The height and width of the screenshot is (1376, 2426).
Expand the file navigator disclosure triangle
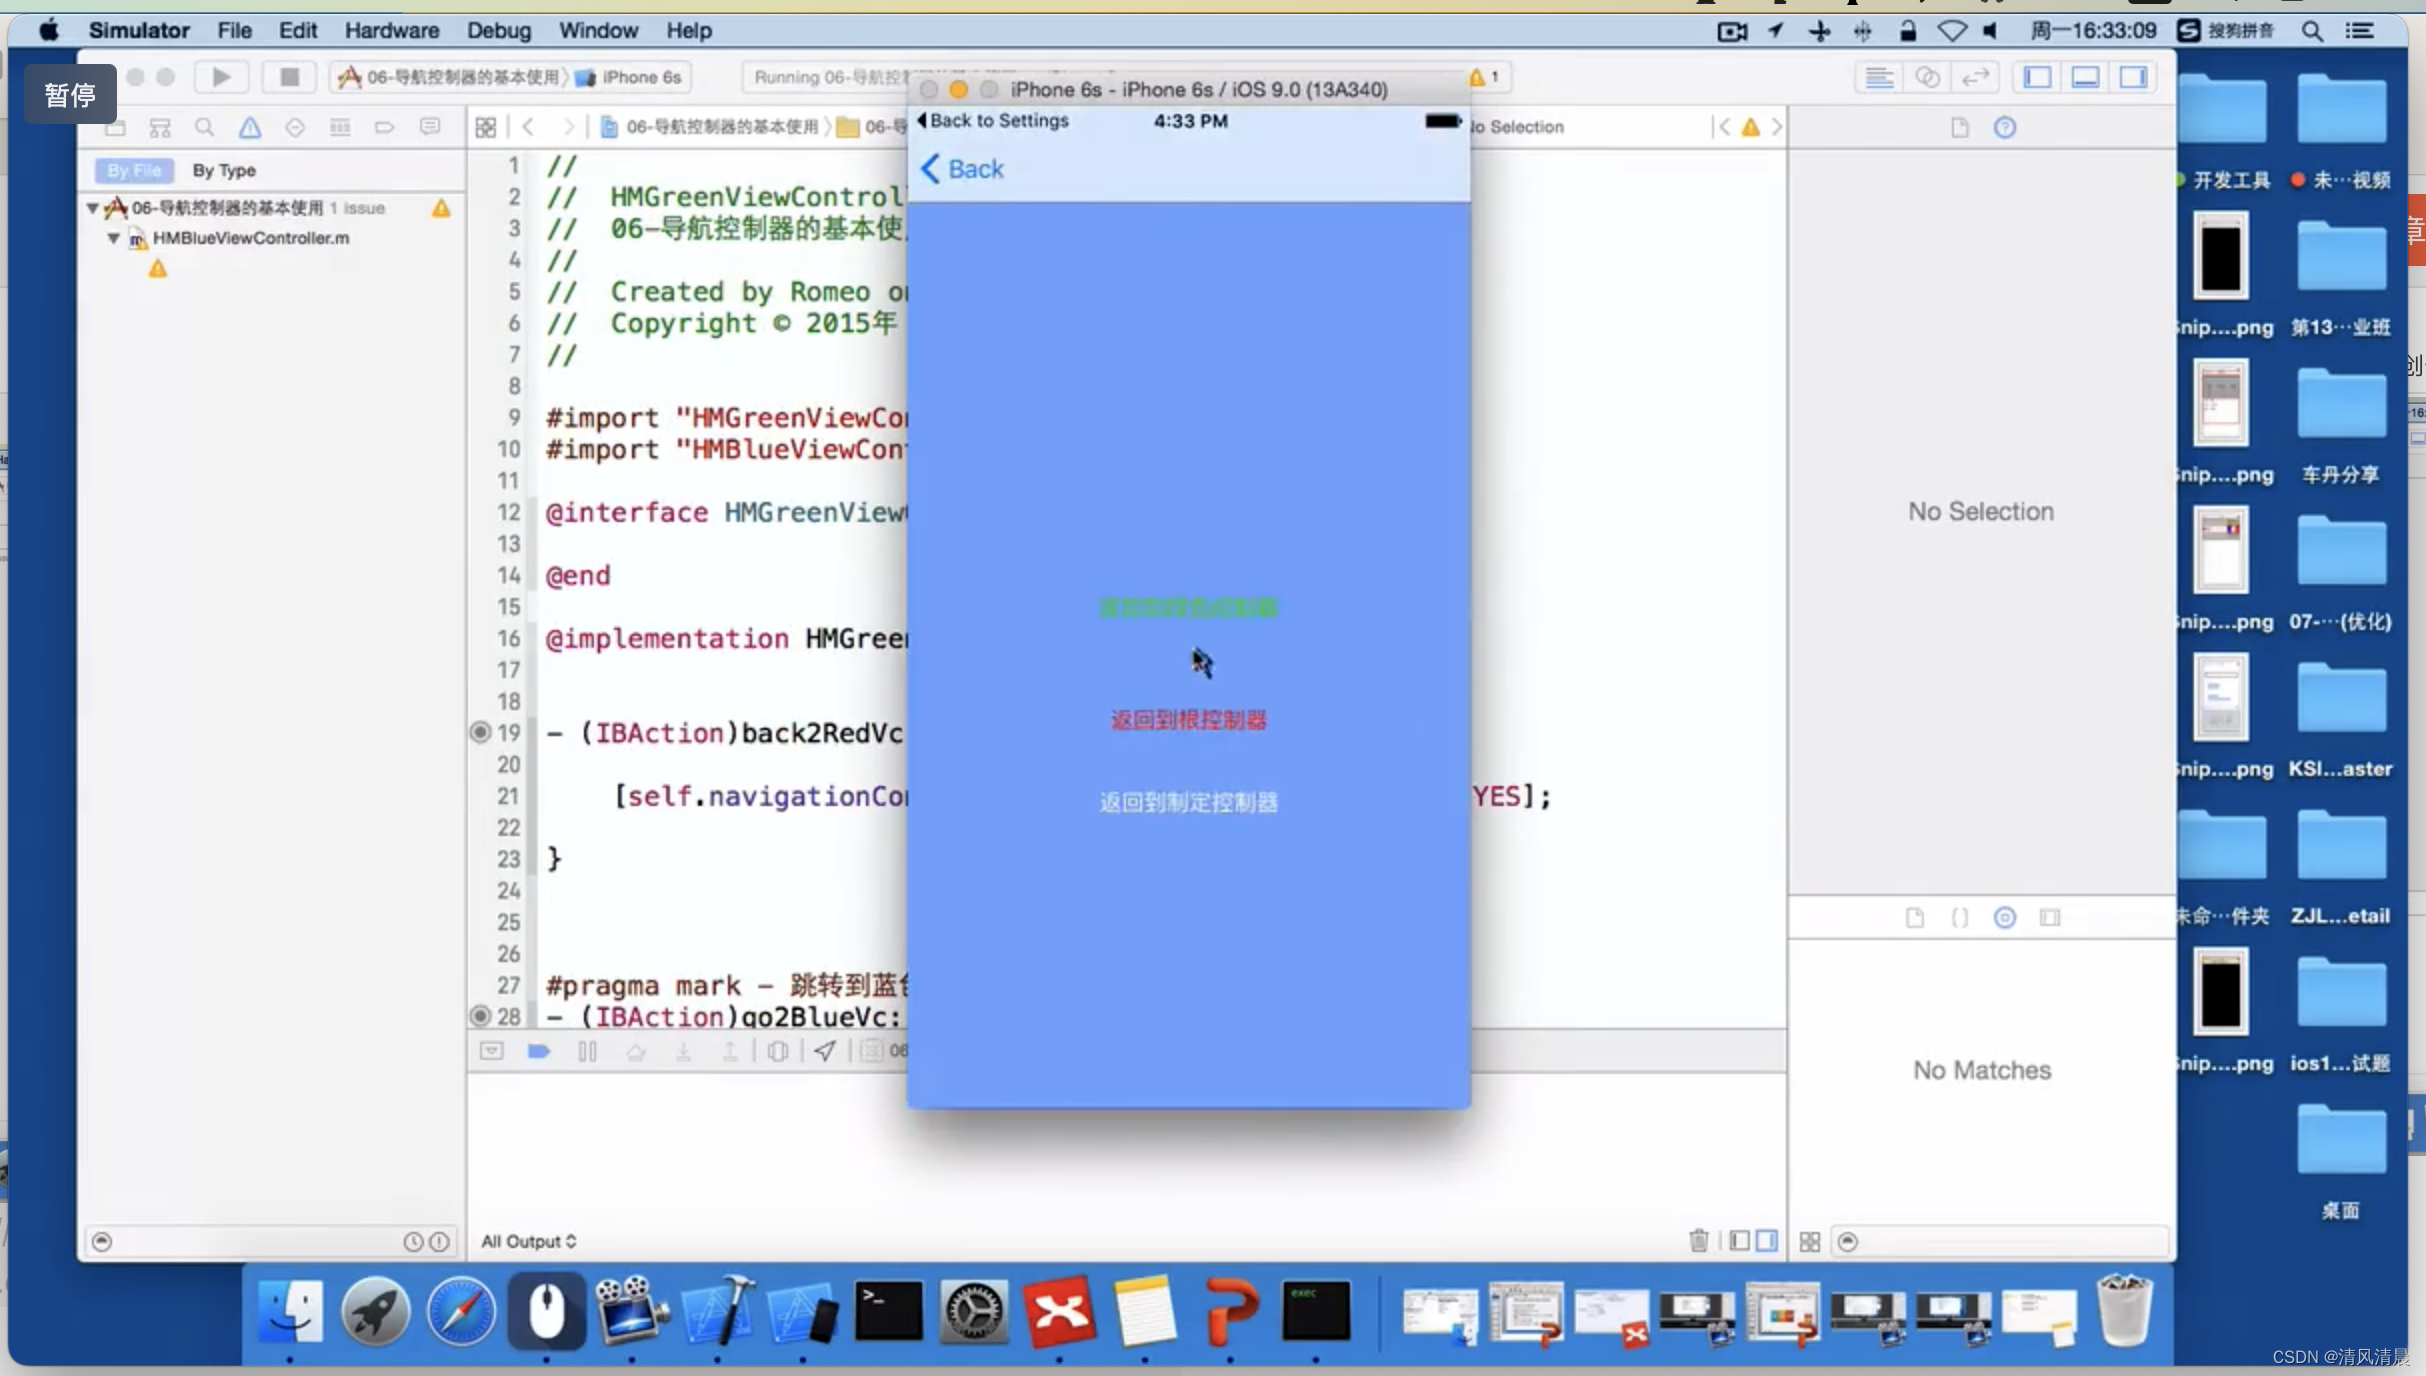pos(93,207)
